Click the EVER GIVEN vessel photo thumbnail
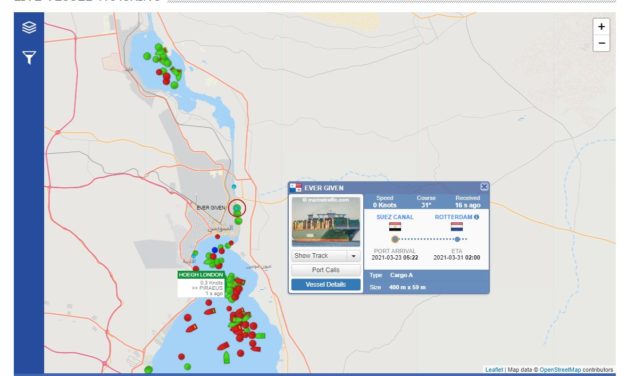Image resolution: width=627 pixels, height=376 pixels. point(325,222)
